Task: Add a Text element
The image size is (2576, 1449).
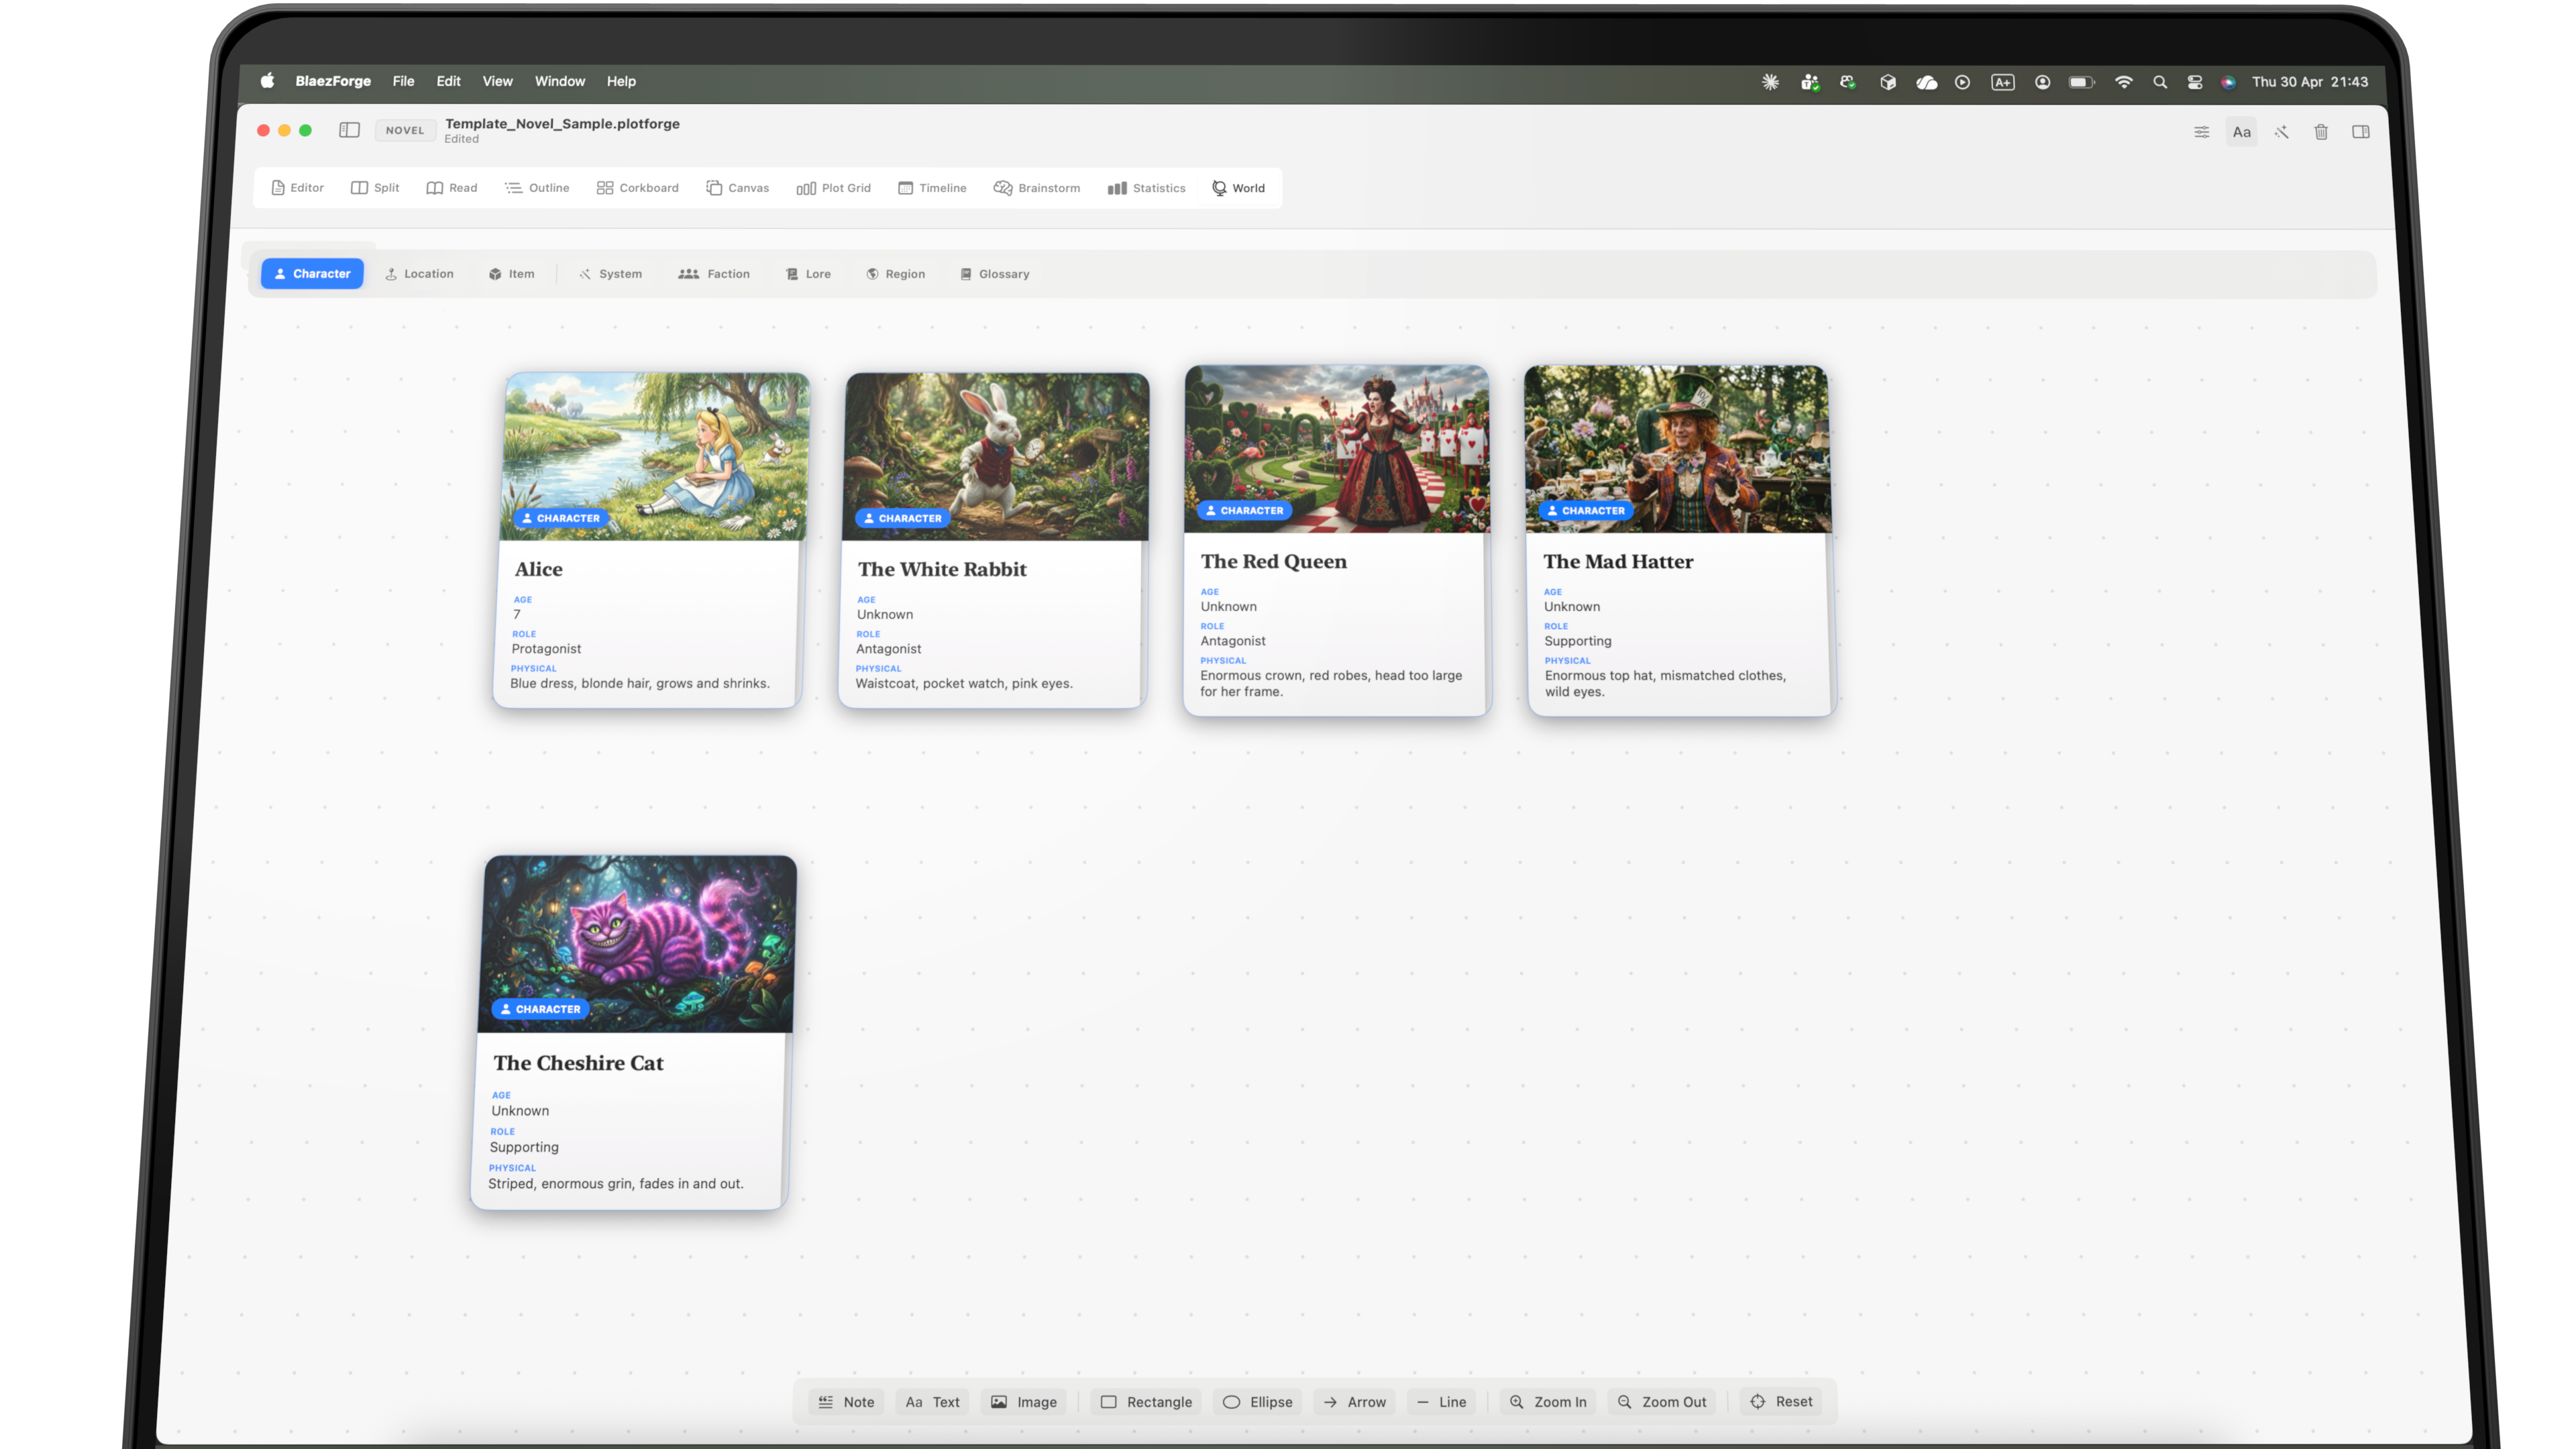Action: 932,1402
